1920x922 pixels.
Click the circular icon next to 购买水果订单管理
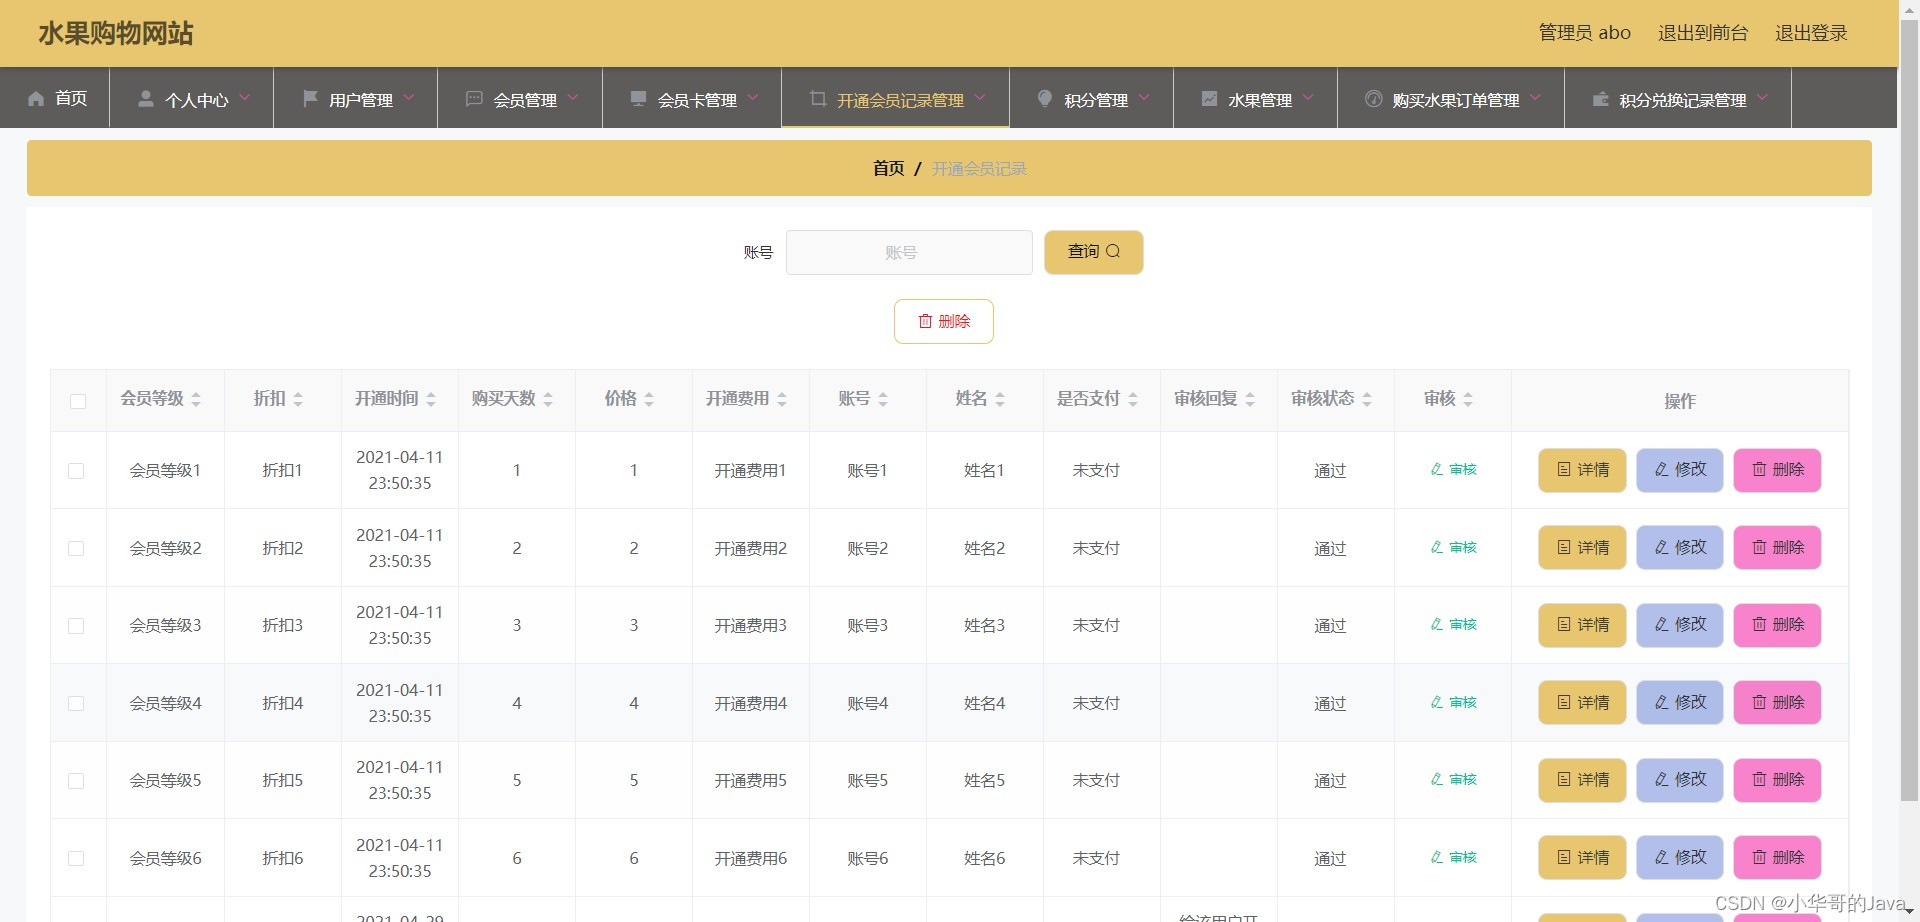(x=1374, y=98)
